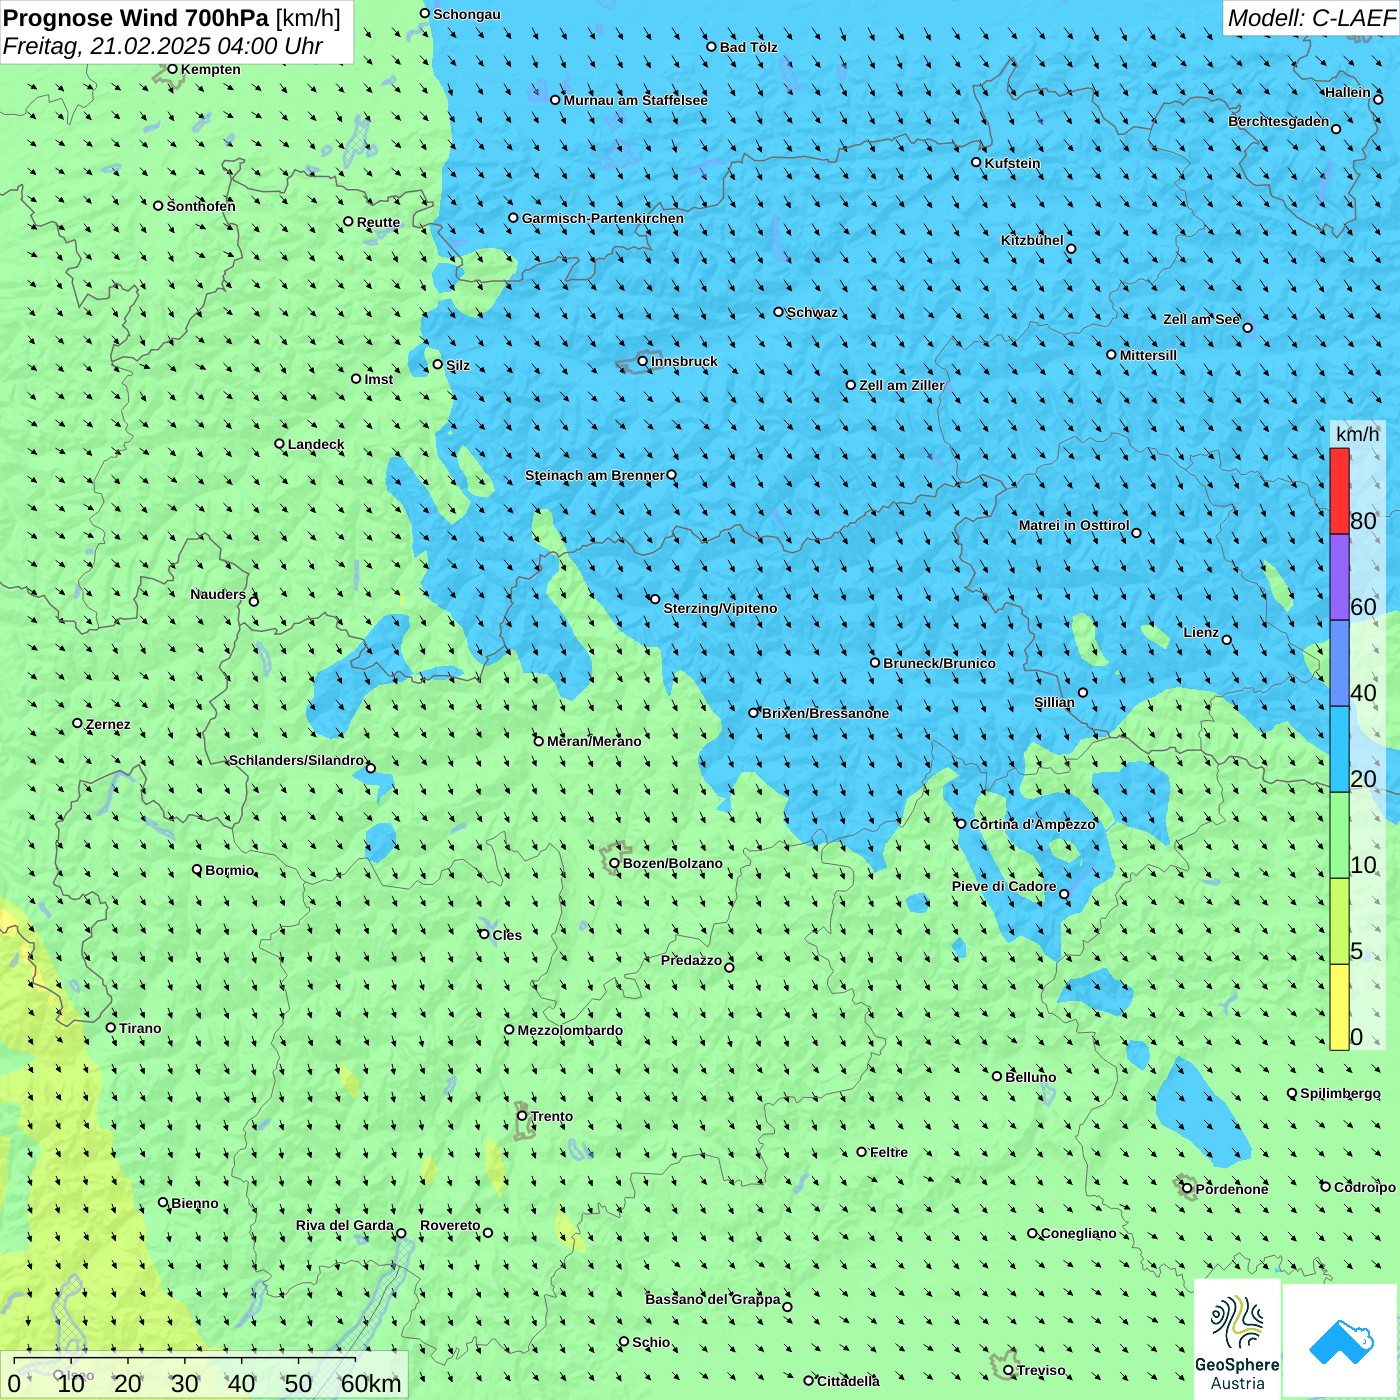This screenshot has height=1400, width=1400.
Task: Click the red 80 km/h legend segment
Action: pyautogui.click(x=1339, y=491)
